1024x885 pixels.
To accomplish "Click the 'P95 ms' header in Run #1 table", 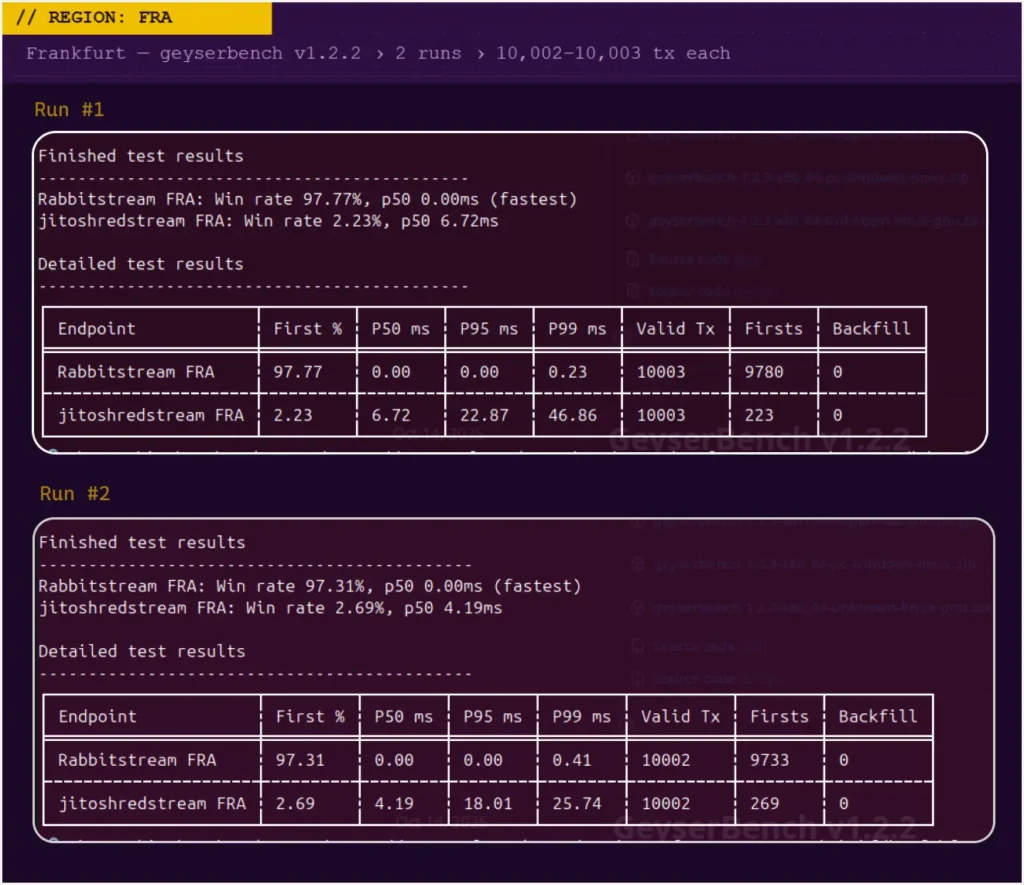I will [x=488, y=329].
